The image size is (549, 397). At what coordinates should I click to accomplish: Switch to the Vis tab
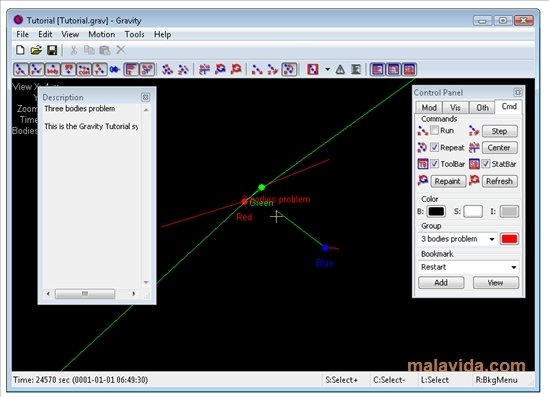click(455, 107)
